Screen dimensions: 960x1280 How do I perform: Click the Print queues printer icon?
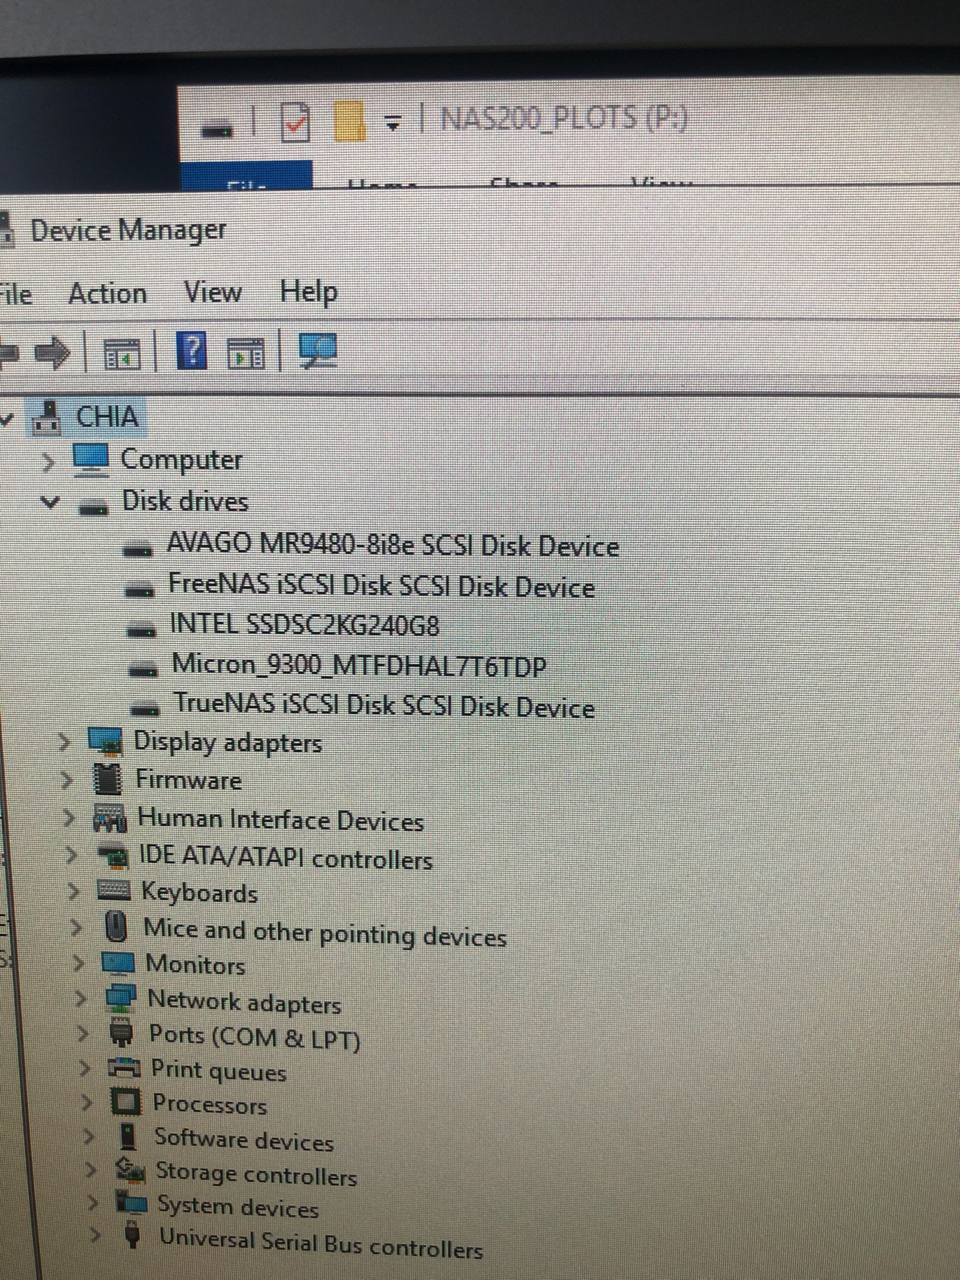[124, 1068]
